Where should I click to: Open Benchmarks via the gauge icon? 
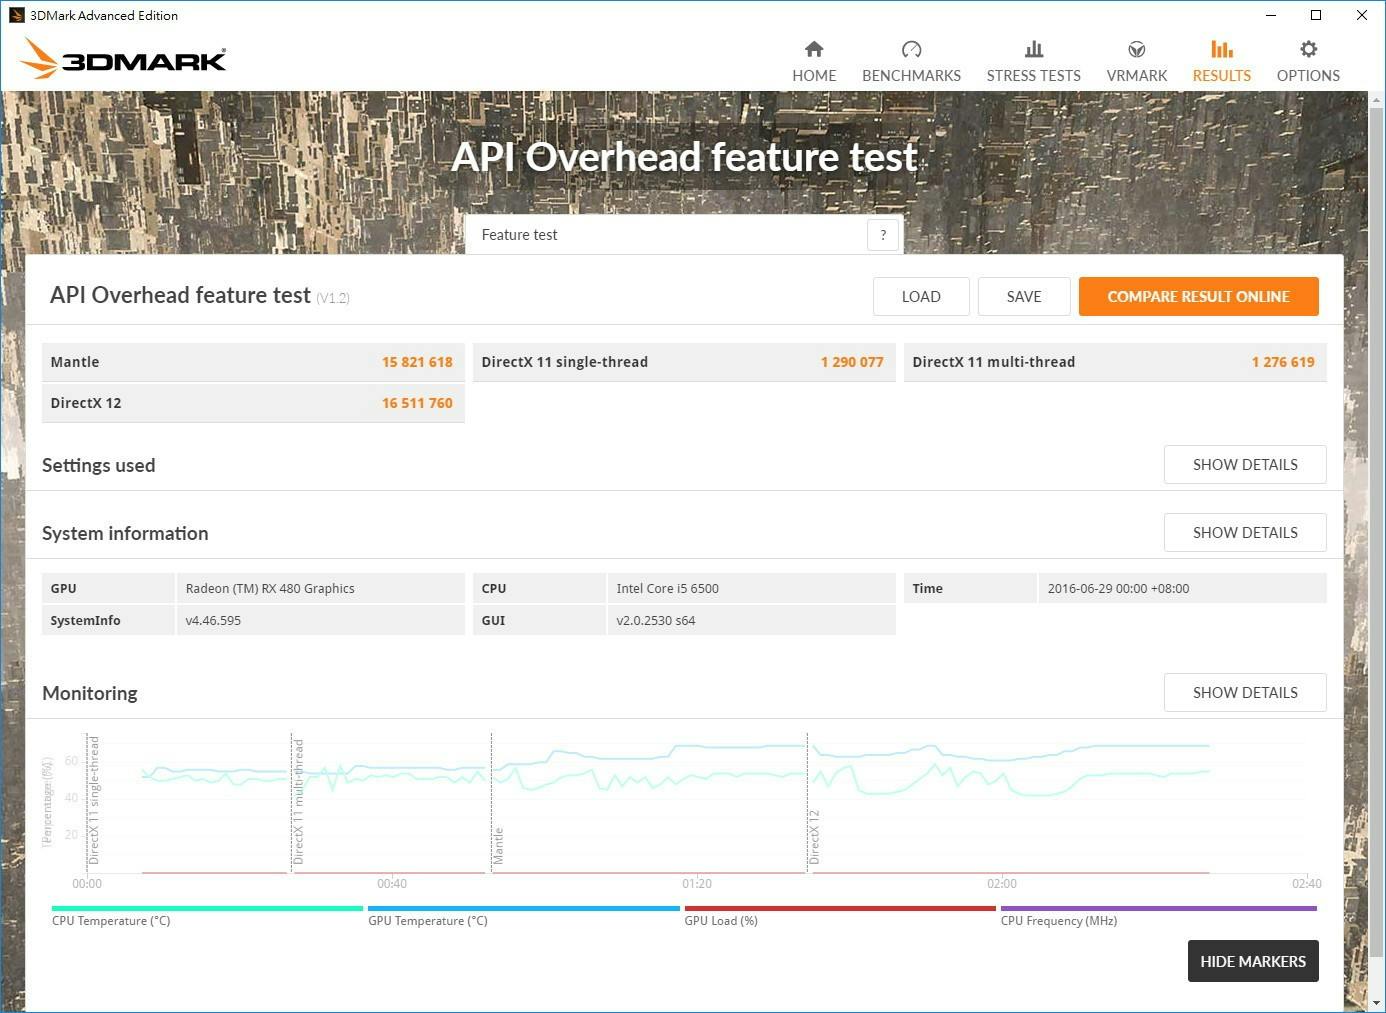click(911, 49)
